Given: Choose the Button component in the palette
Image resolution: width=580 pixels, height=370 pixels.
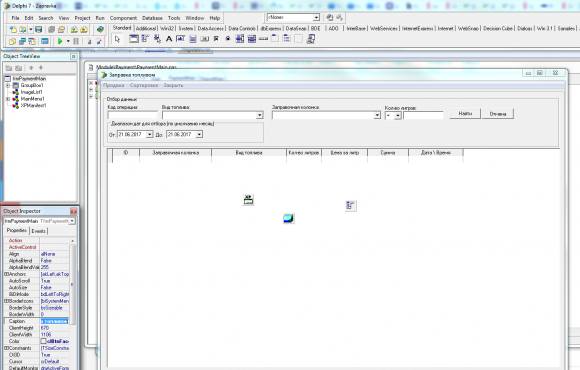Looking at the screenshot, I should click(x=205, y=39).
